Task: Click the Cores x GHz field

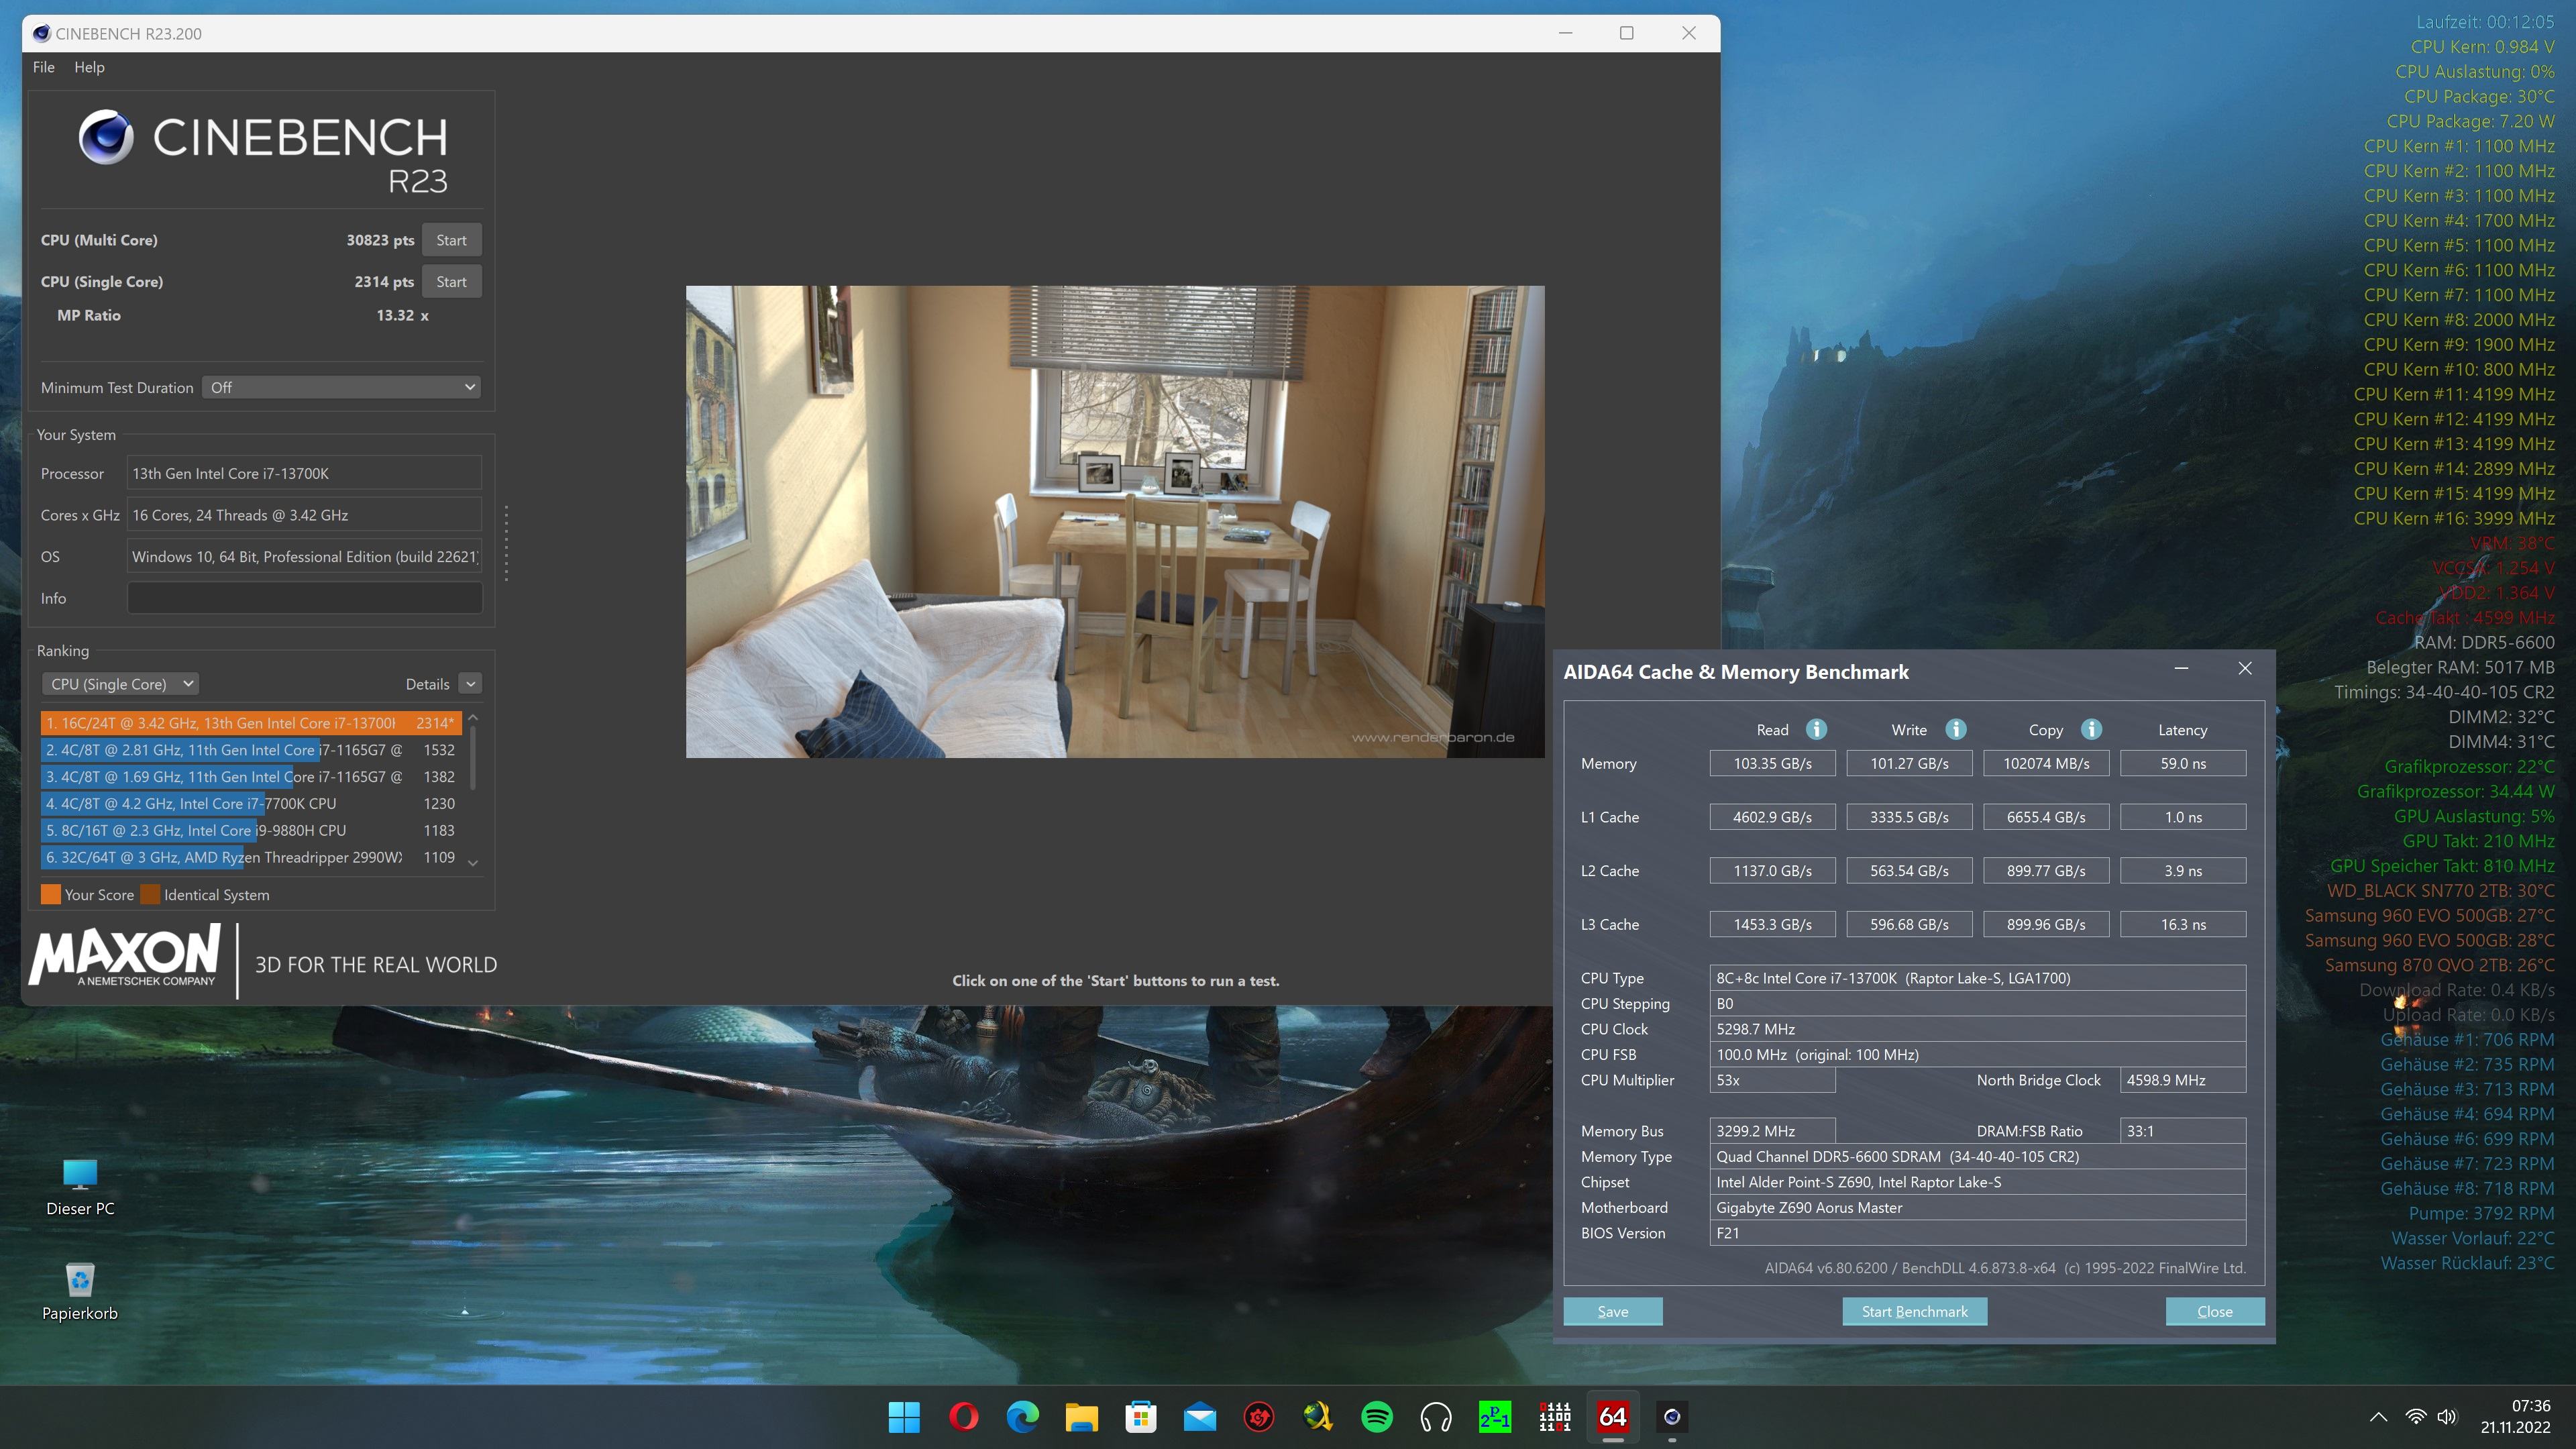Action: 304,515
